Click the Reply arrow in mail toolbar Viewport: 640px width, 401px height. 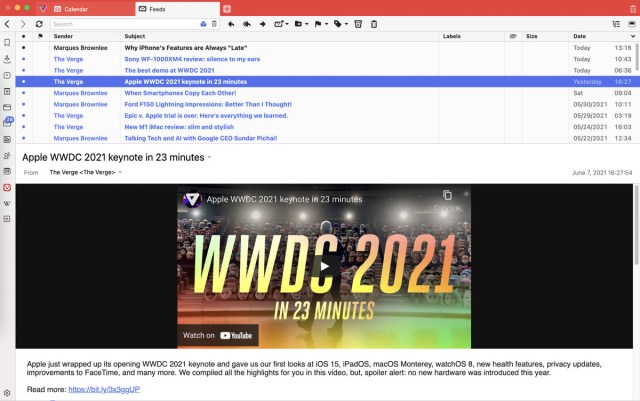[231, 24]
